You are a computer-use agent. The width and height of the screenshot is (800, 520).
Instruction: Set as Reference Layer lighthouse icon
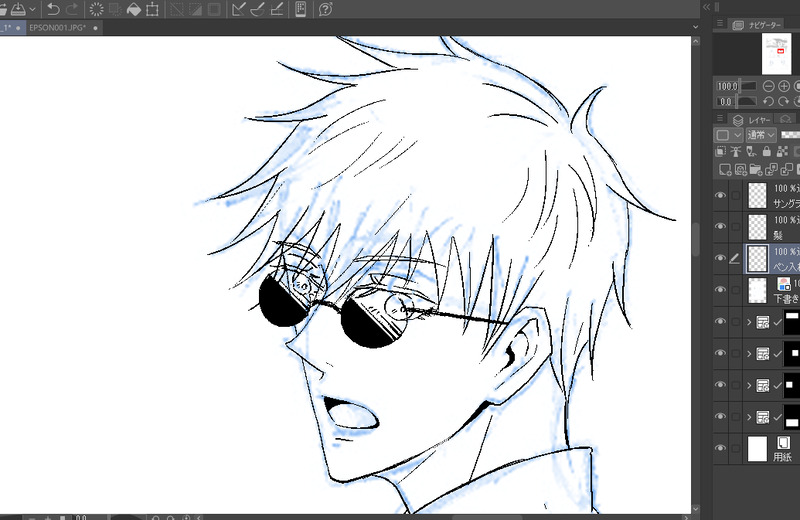736,152
